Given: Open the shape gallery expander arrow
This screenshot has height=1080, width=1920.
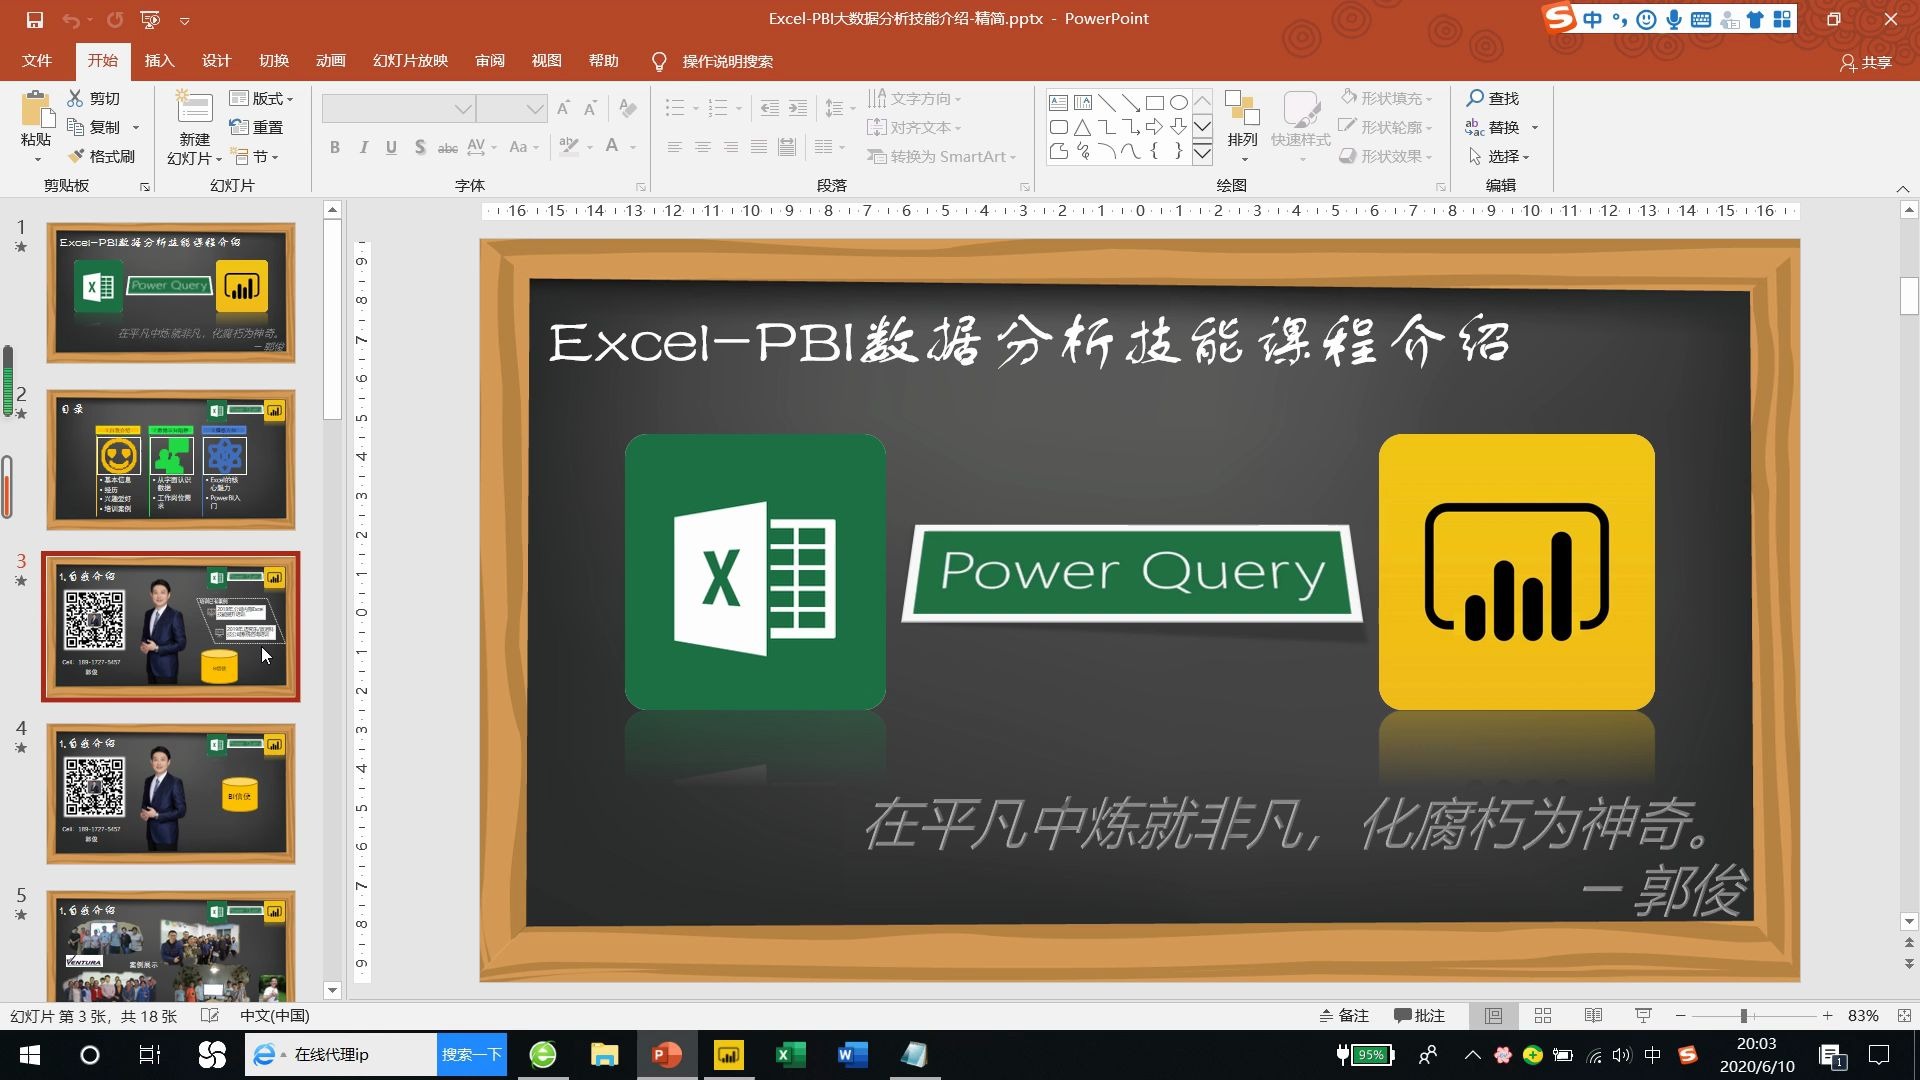Looking at the screenshot, I should [x=1203, y=154].
